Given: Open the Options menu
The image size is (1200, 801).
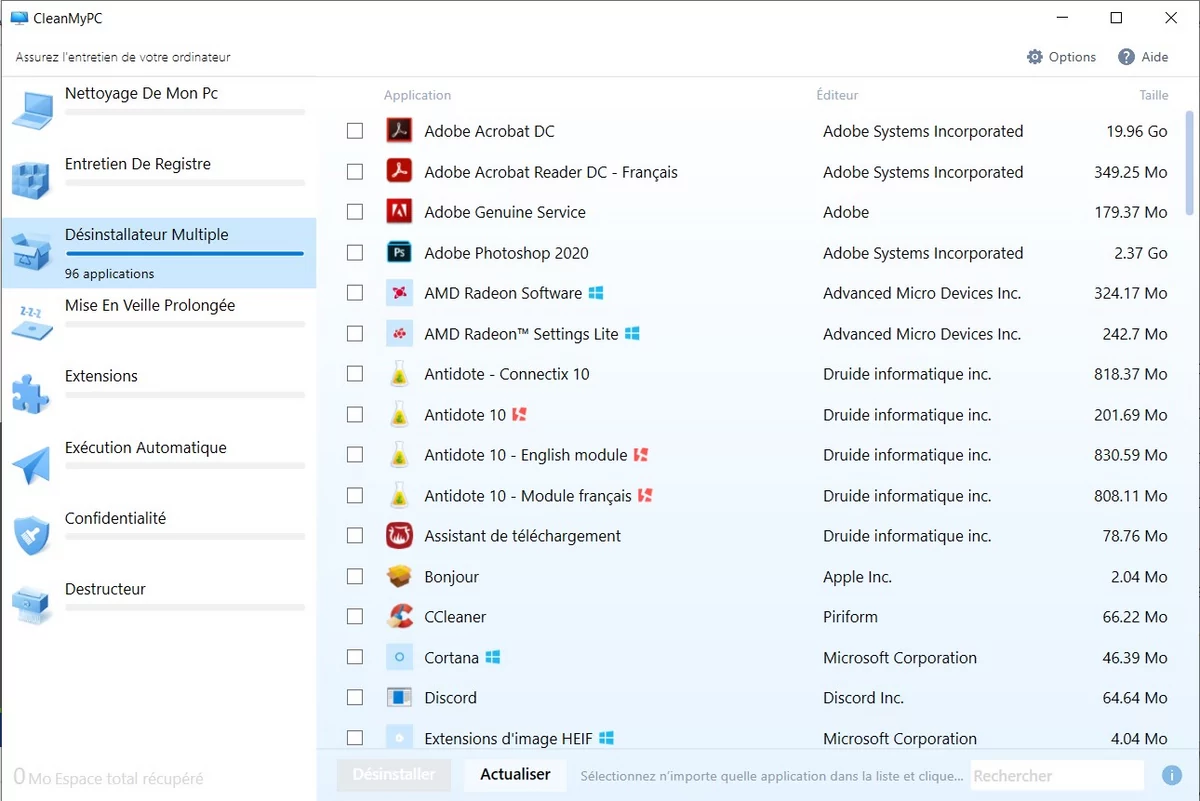Looking at the screenshot, I should (1062, 57).
